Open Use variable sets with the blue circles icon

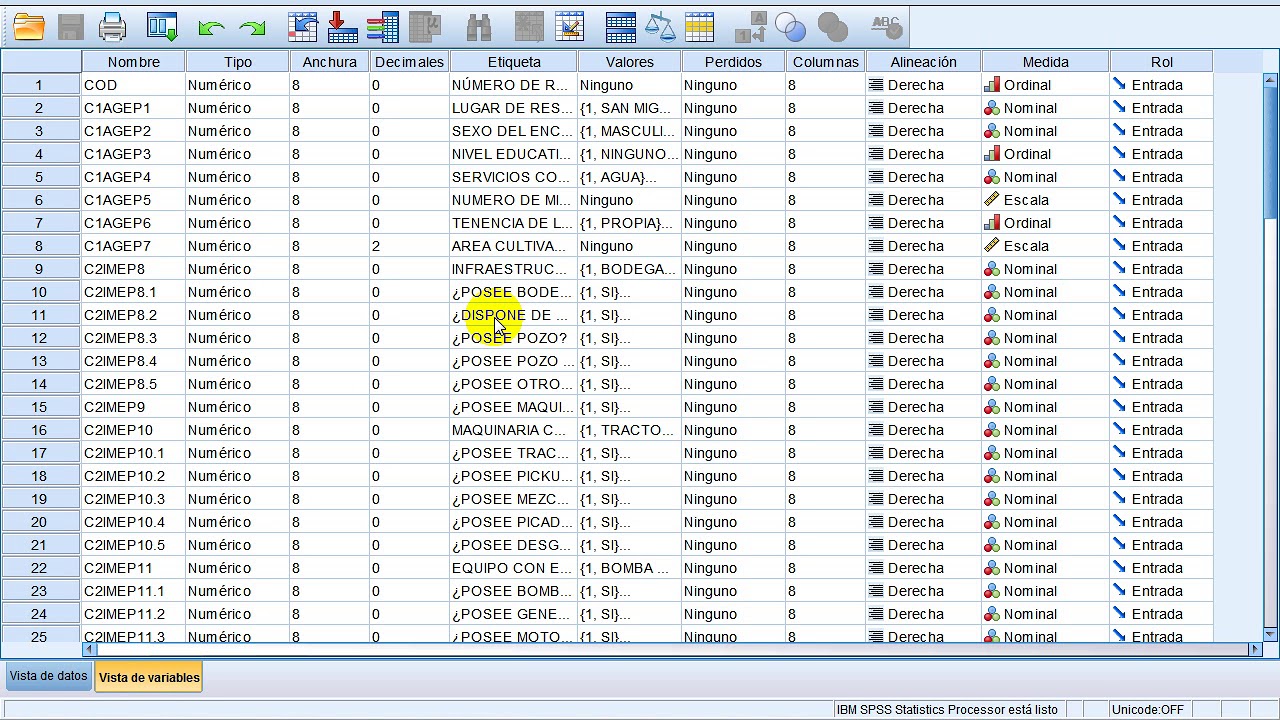coord(790,27)
